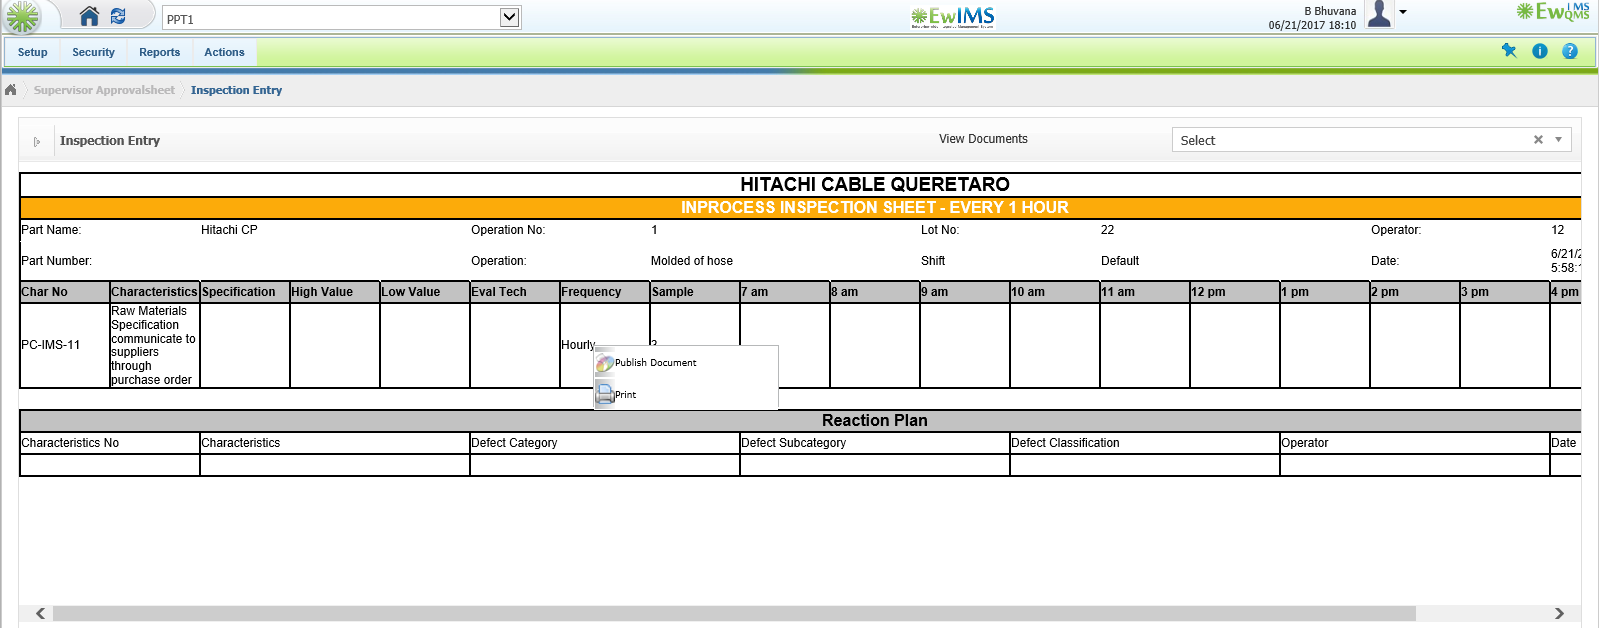This screenshot has height=628, width=1599.
Task: Click the Hitachi CP part name value
Action: [229, 230]
